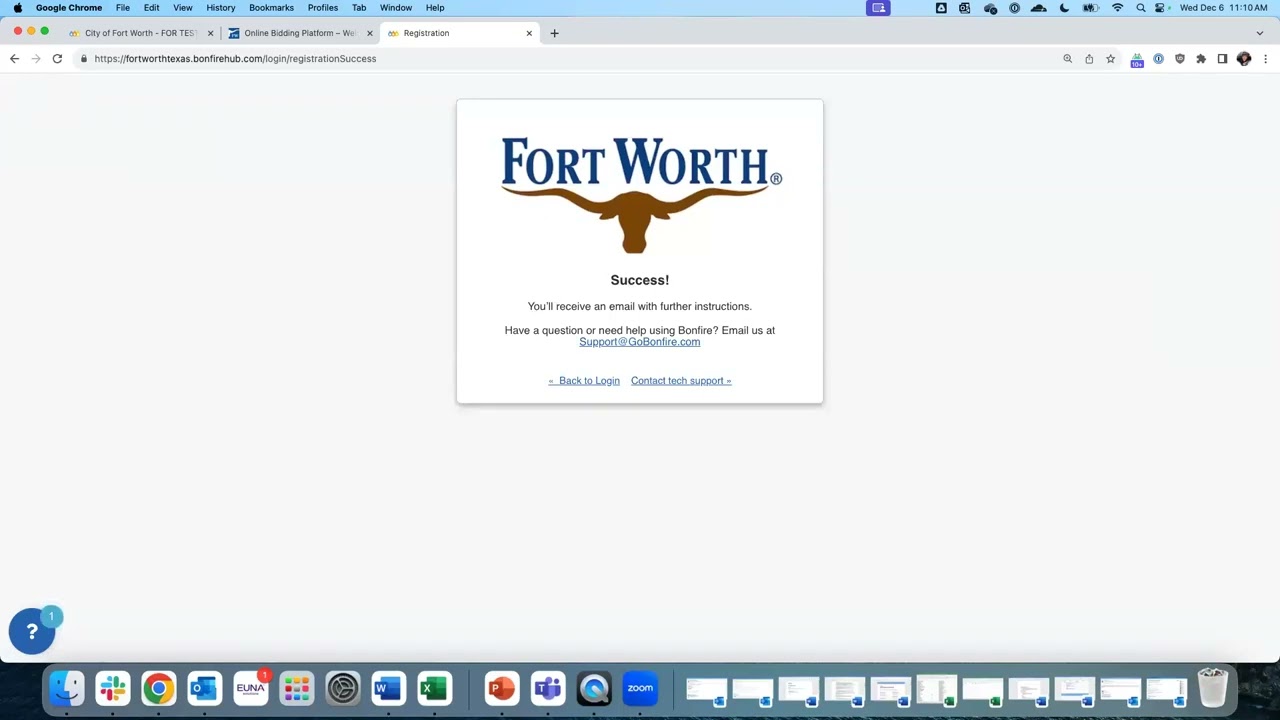Click the Support@GoBonfire.com email link
The width and height of the screenshot is (1280, 720).
tap(640, 342)
